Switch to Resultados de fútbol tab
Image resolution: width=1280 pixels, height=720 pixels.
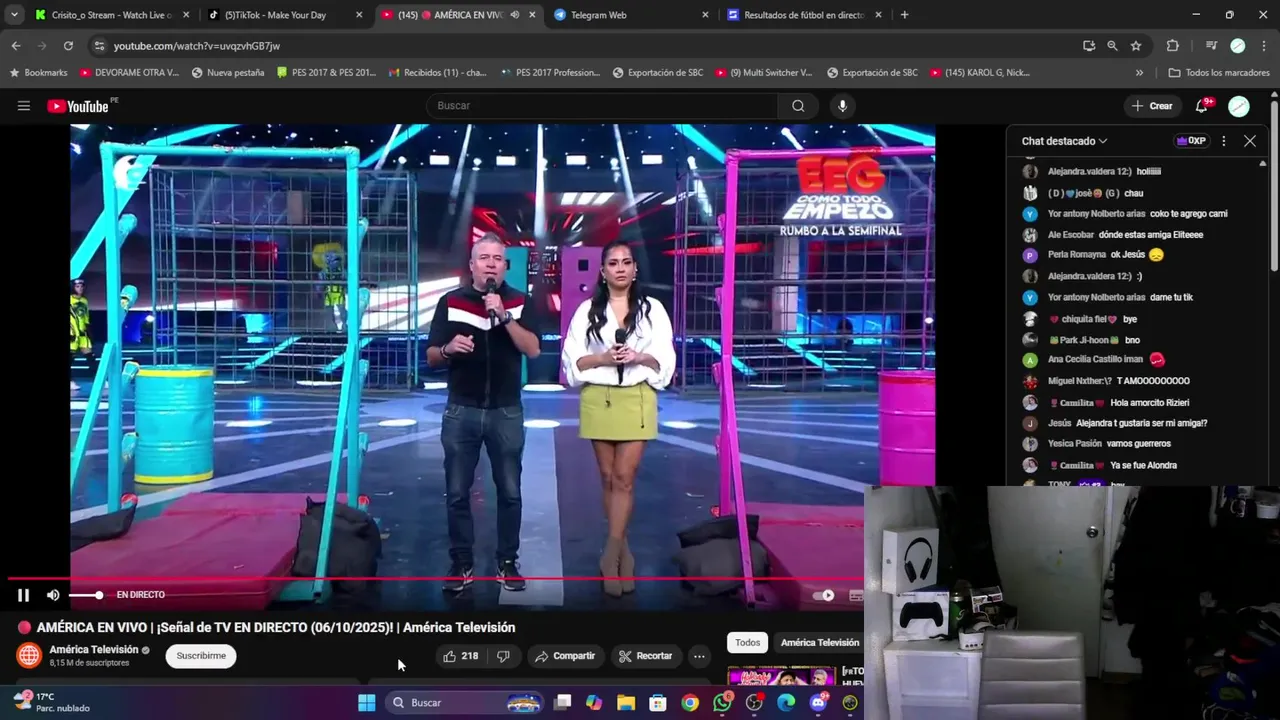[x=805, y=15]
